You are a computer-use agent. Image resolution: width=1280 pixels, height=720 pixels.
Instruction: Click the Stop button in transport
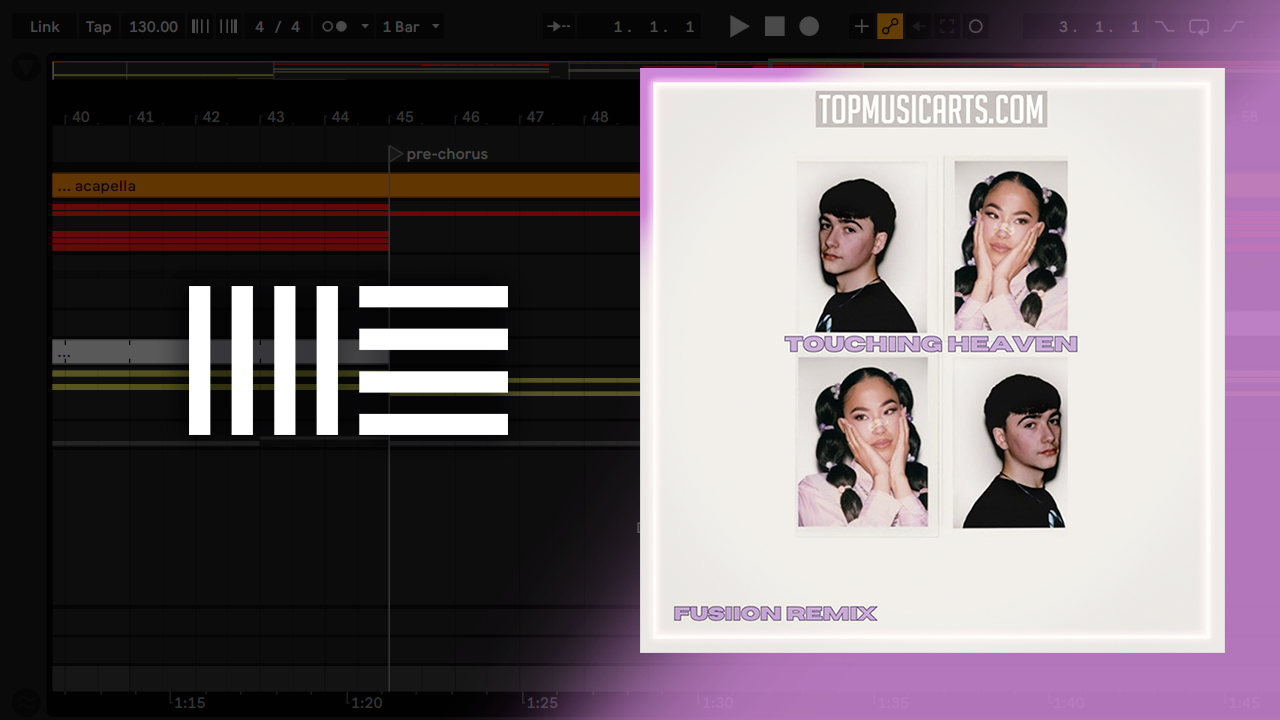tap(775, 27)
